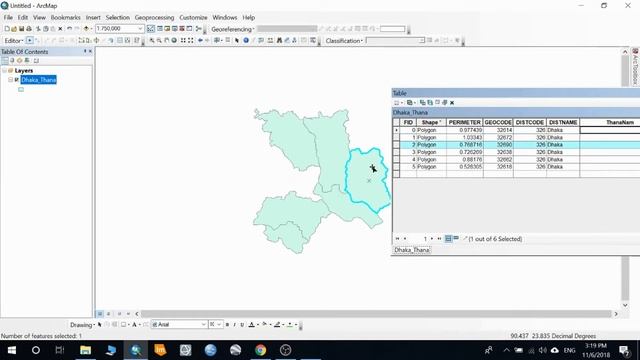Collapse the Dhaka_Thana layer node
Viewport: 640px width, 360px height.
point(10,80)
